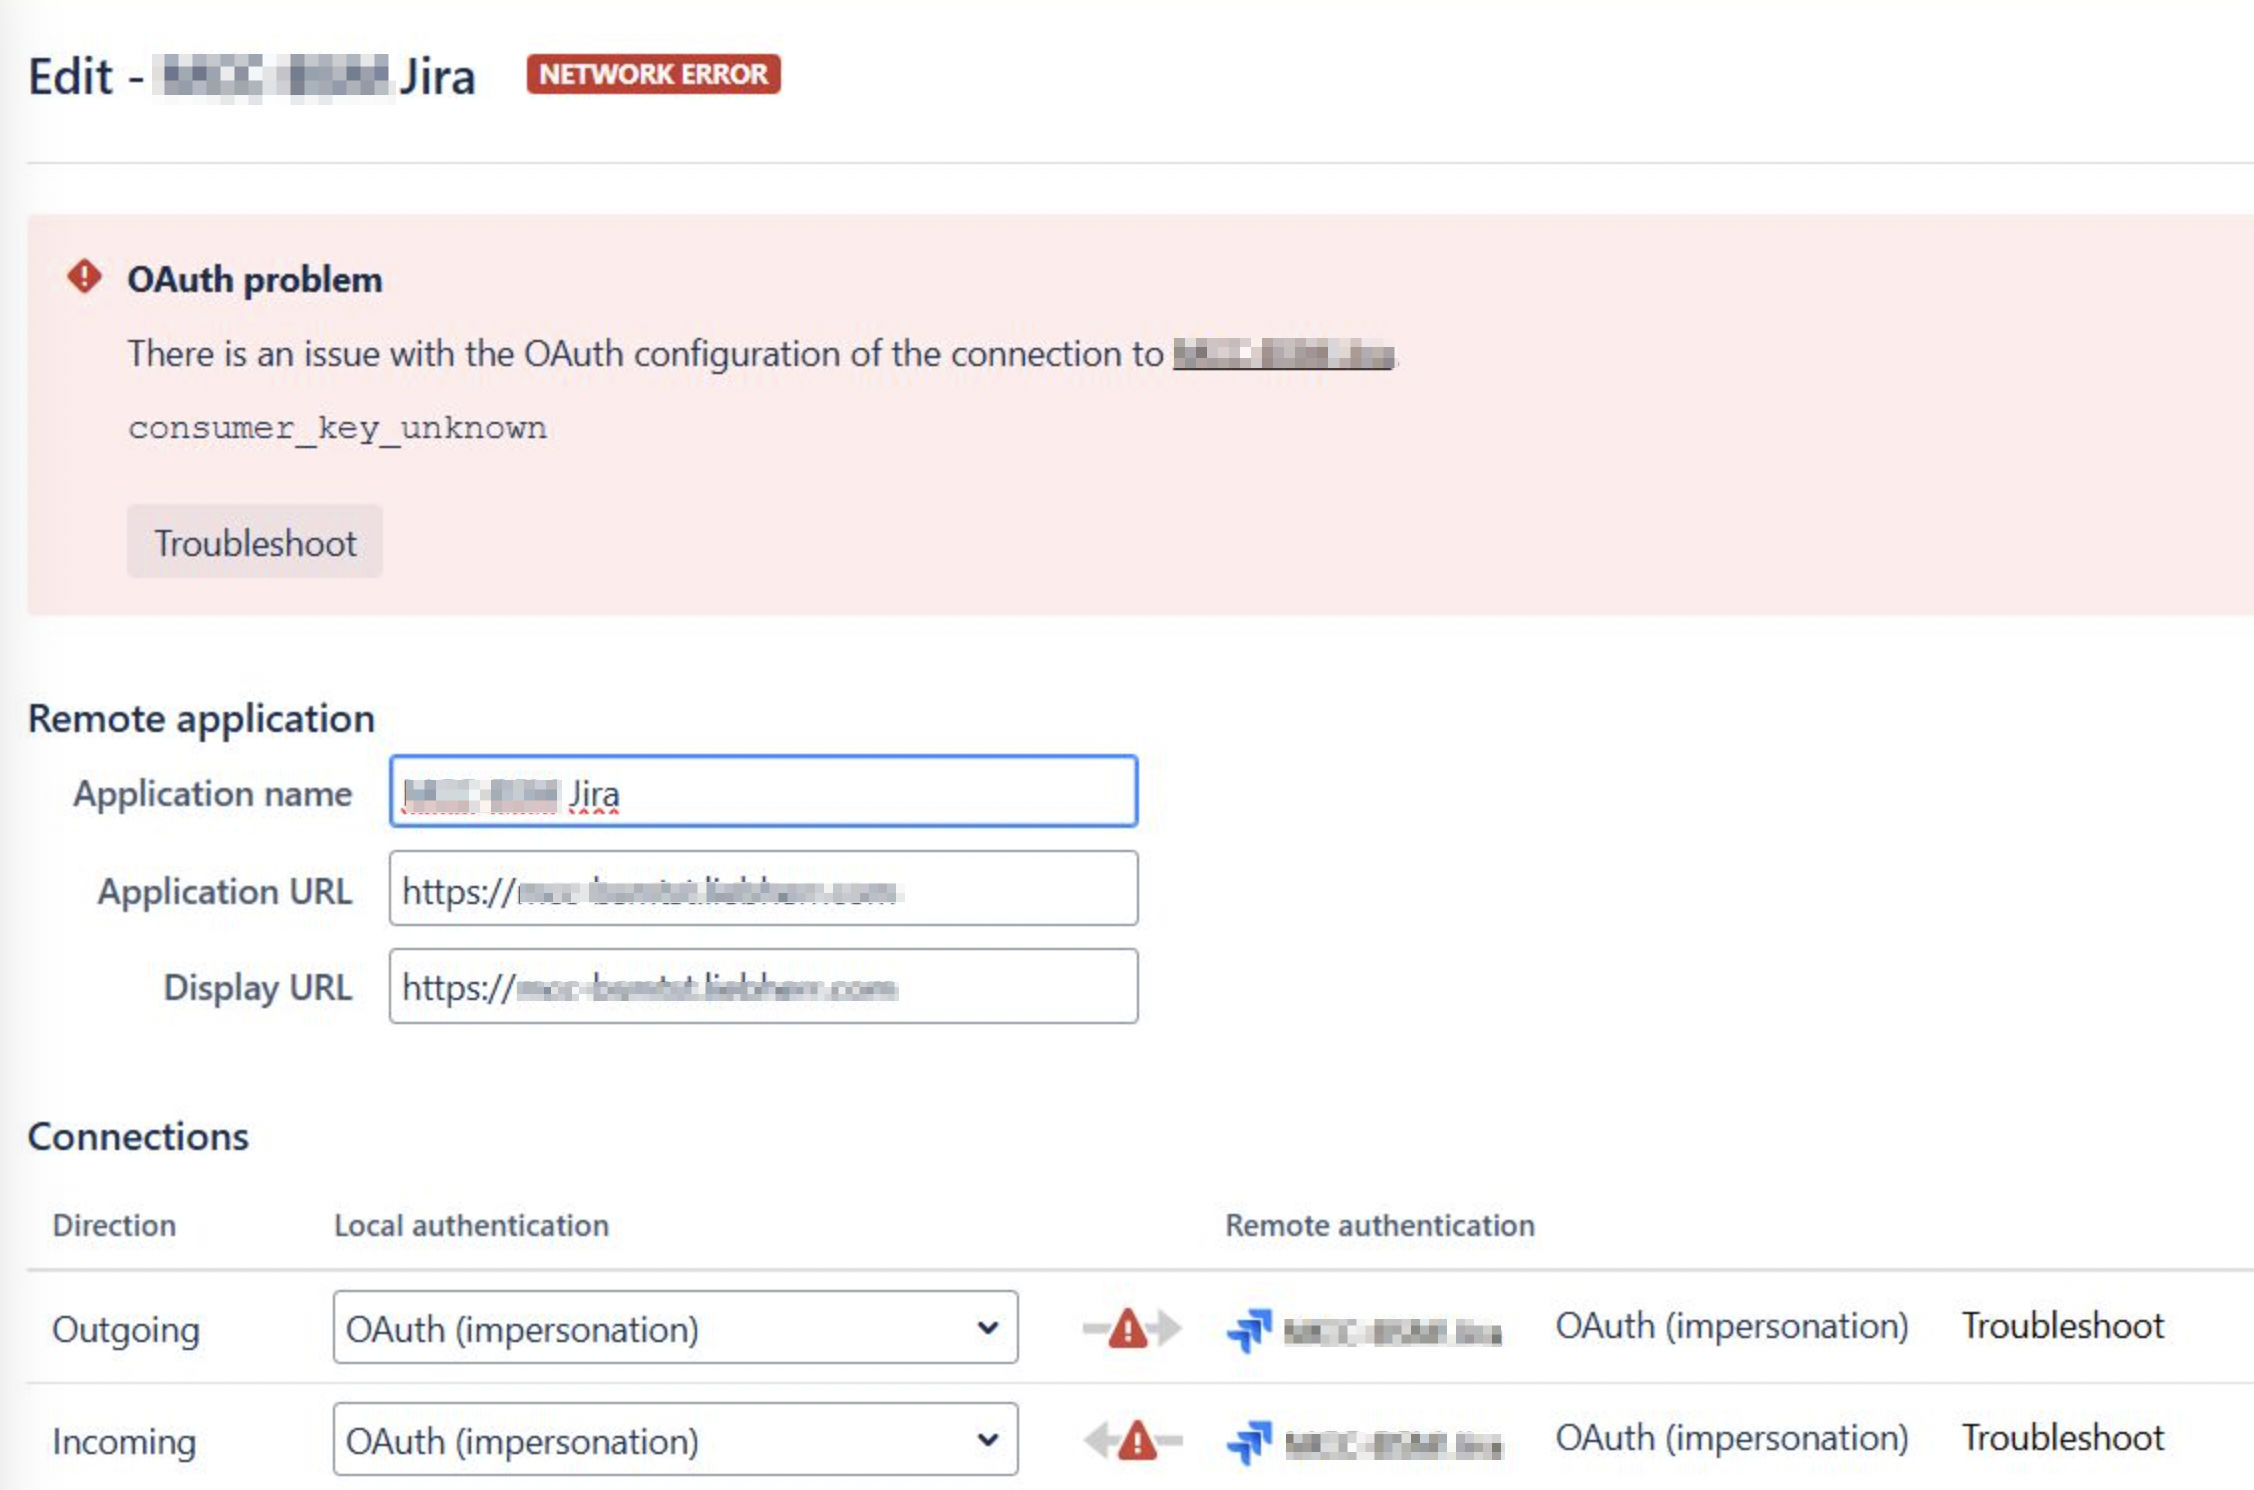This screenshot has width=2254, height=1490.
Task: Click remote application name in Outgoing row
Action: click(x=1392, y=1332)
